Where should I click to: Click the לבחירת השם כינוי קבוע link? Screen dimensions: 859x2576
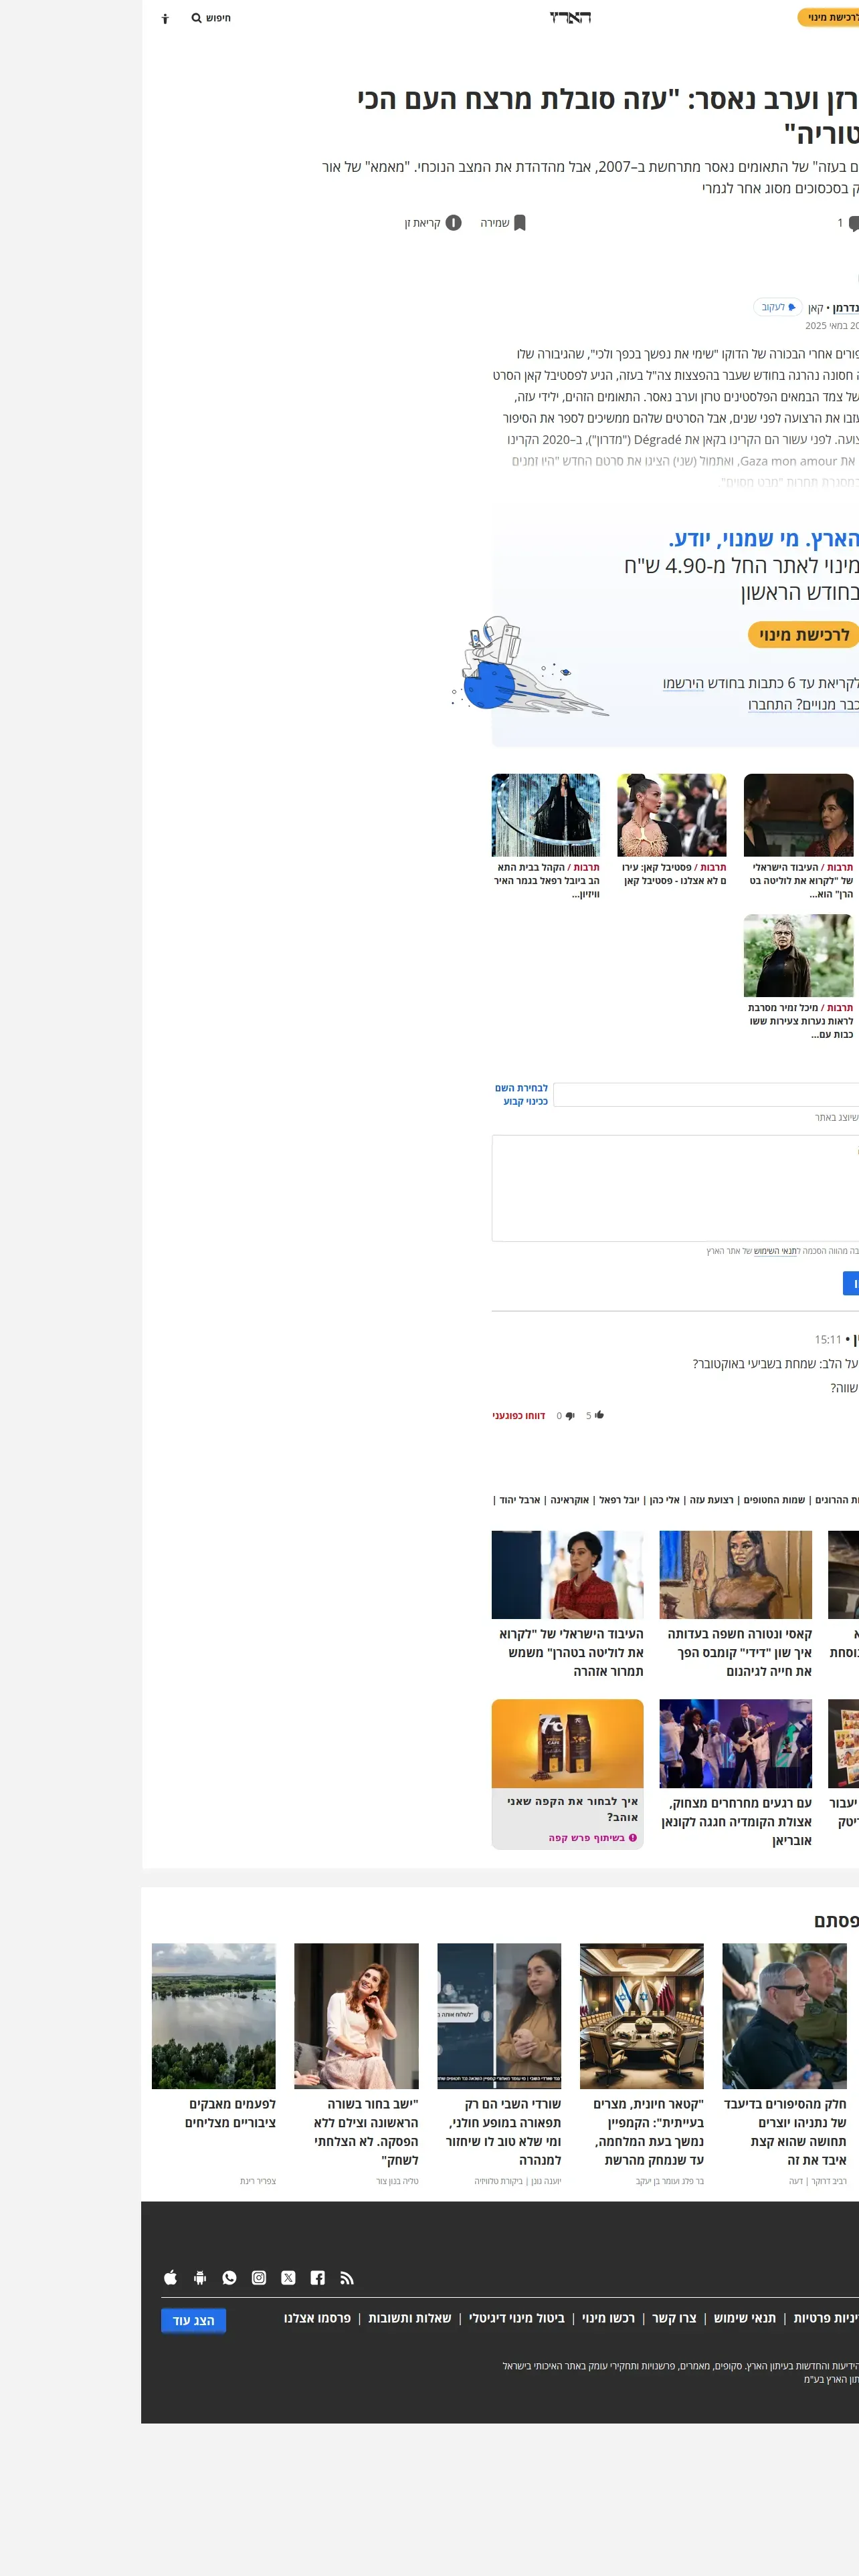pos(522,1094)
